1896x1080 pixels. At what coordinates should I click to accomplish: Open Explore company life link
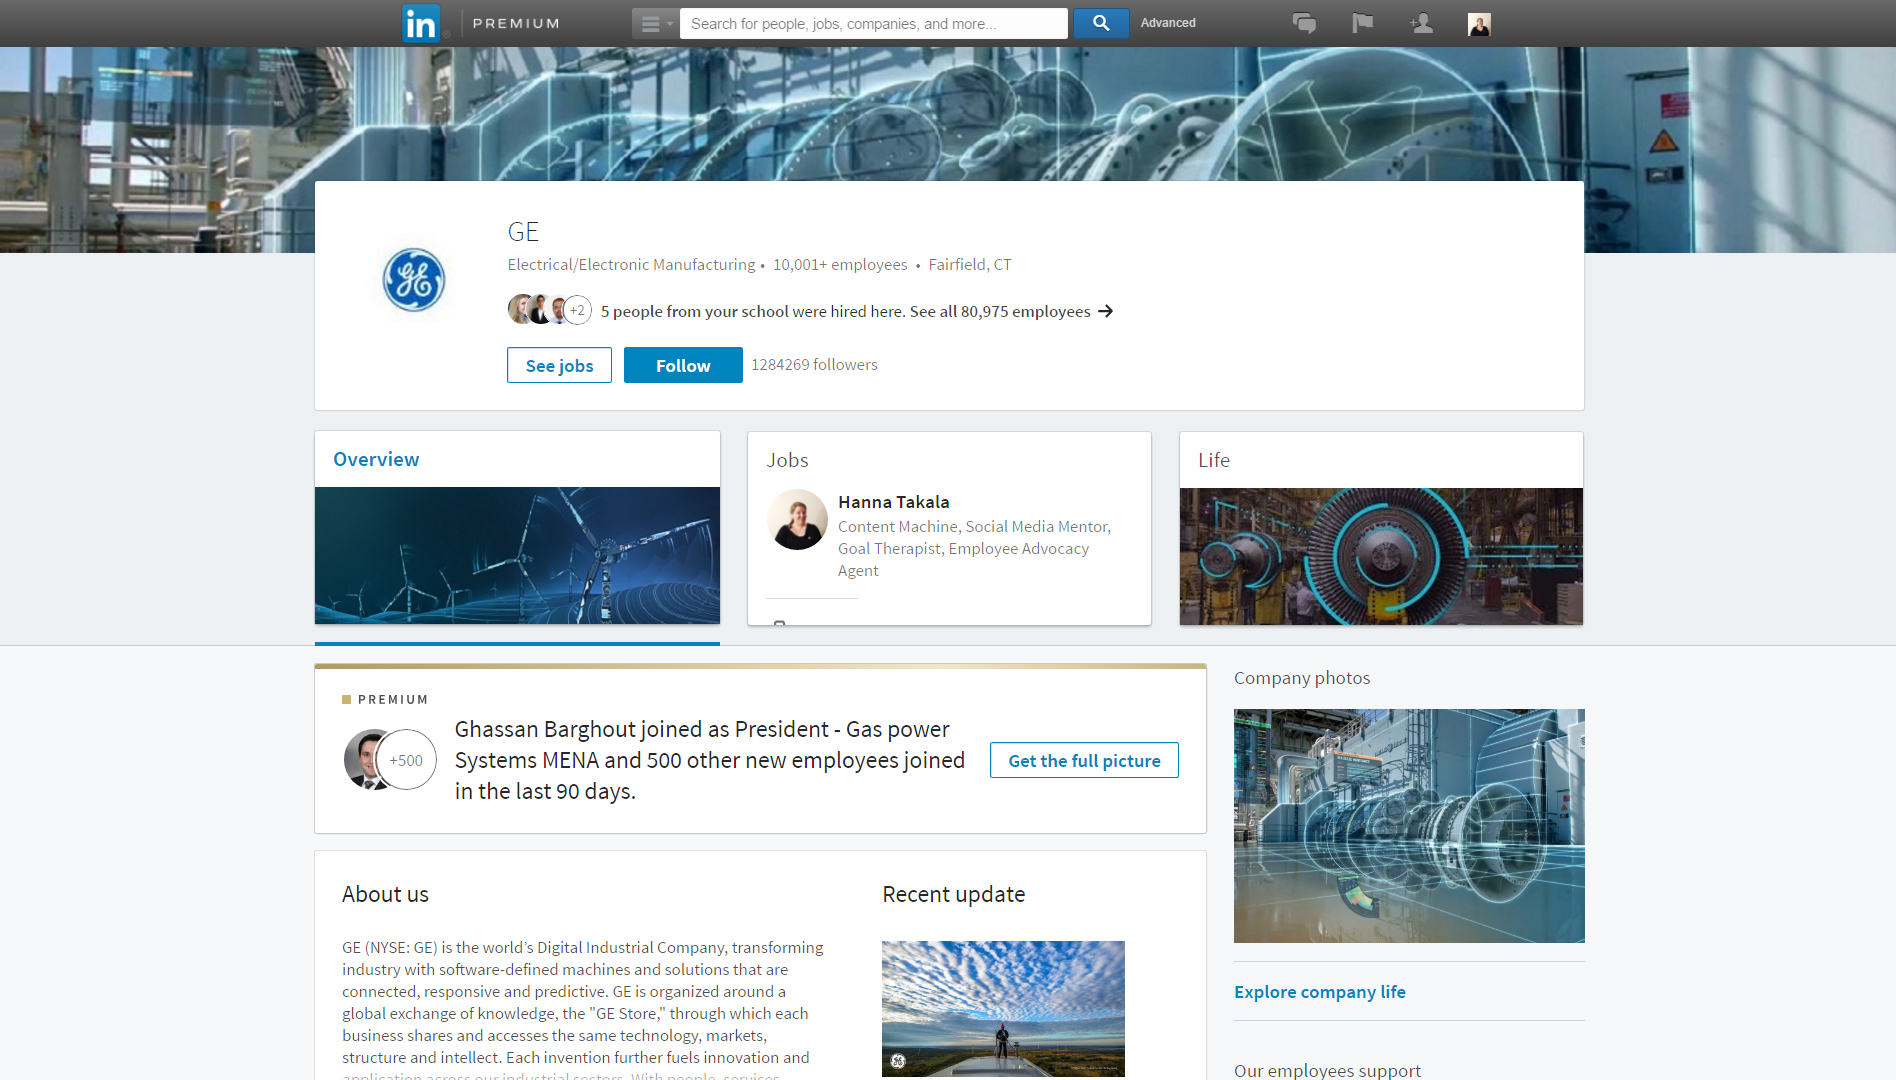(1320, 992)
